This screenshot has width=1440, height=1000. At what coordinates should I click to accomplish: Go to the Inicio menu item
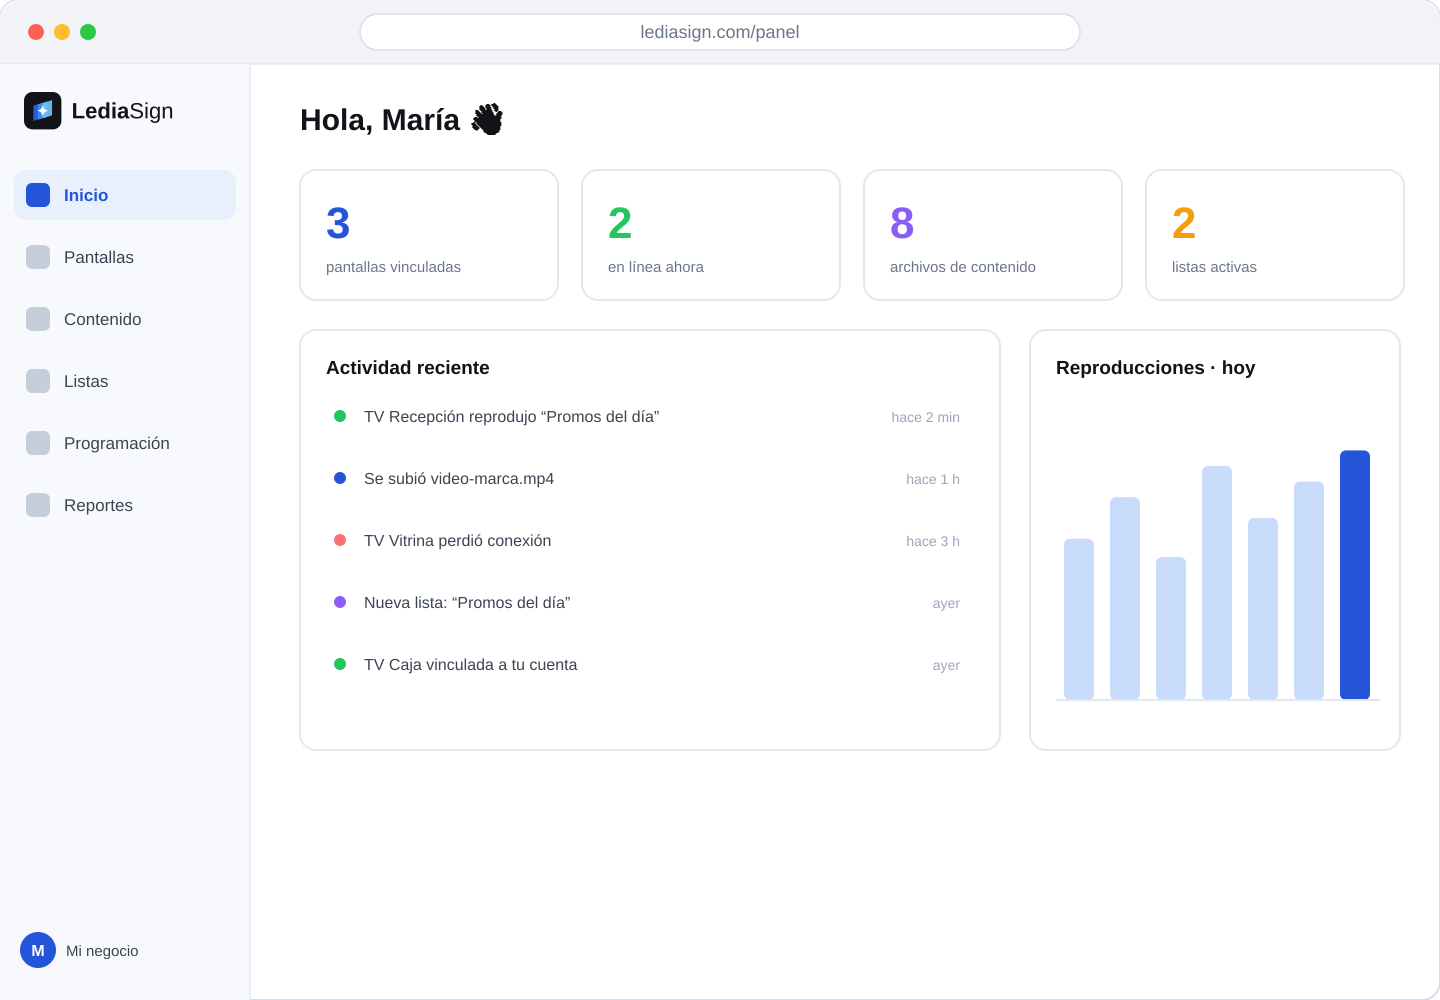pos(125,195)
